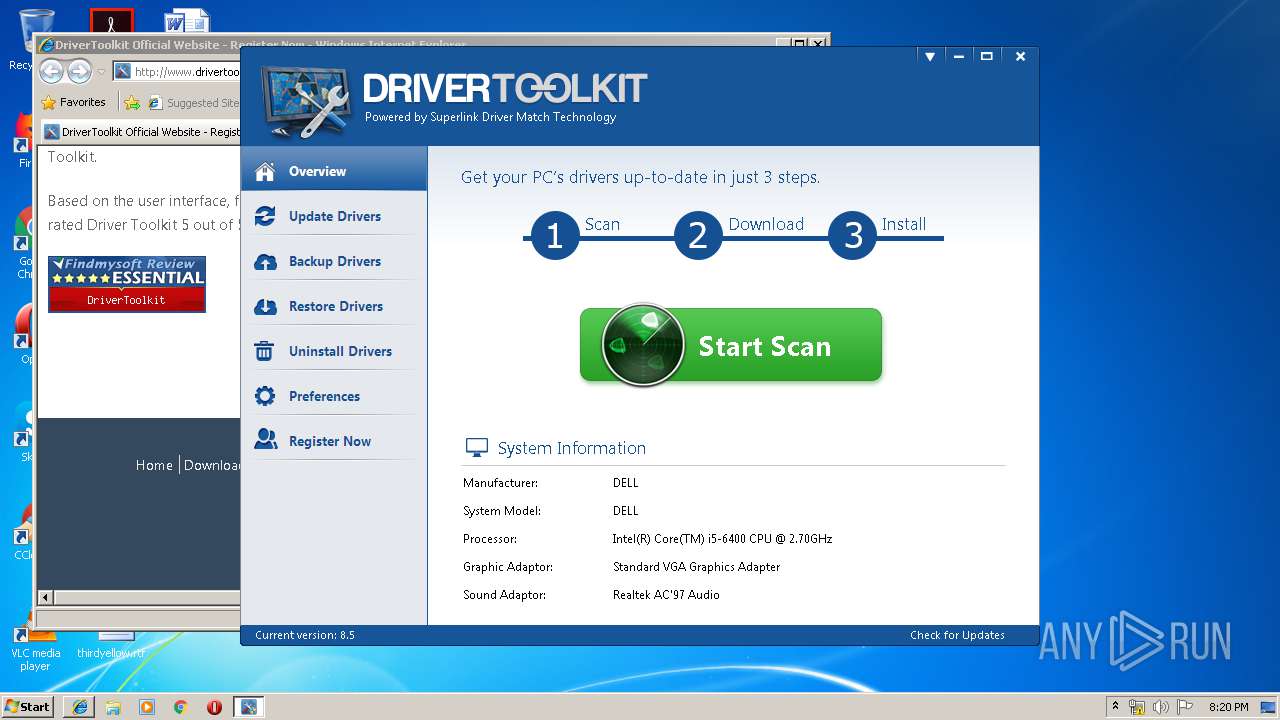Click the Driver Toolkit monitor-and-wrench logo
Viewport: 1280px width, 720px height.
coord(306,102)
